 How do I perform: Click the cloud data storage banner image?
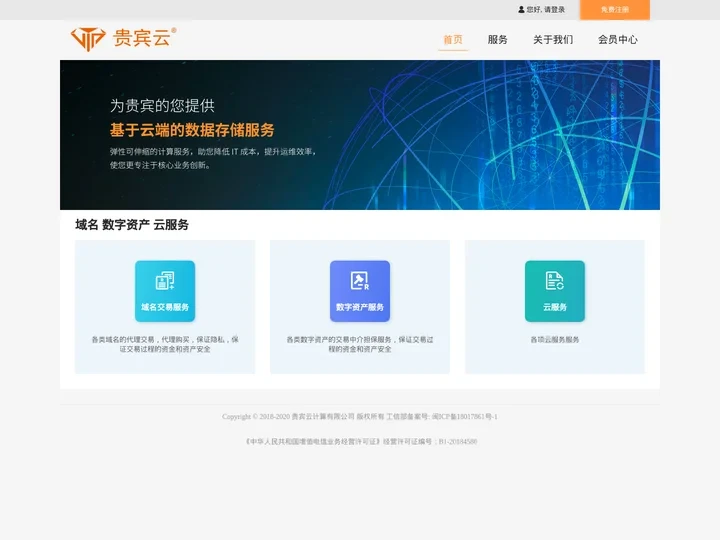pos(360,135)
